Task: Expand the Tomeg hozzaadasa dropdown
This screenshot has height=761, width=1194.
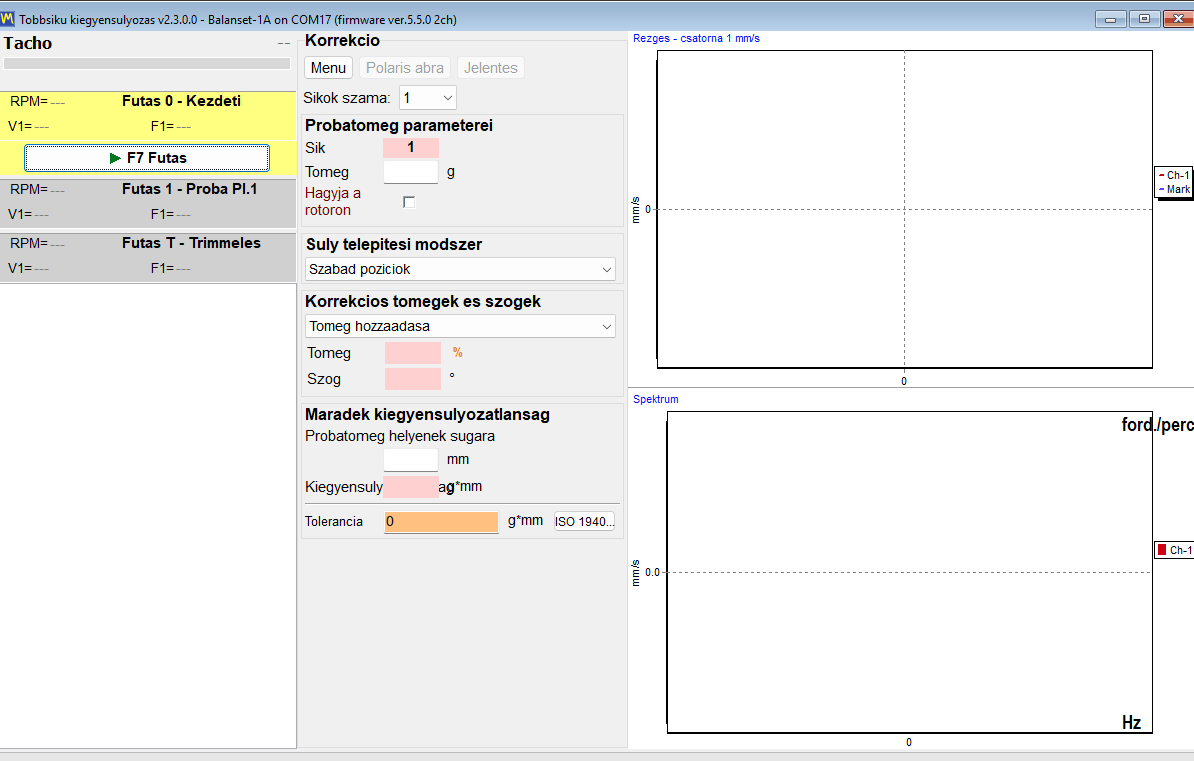Action: pyautogui.click(x=460, y=326)
